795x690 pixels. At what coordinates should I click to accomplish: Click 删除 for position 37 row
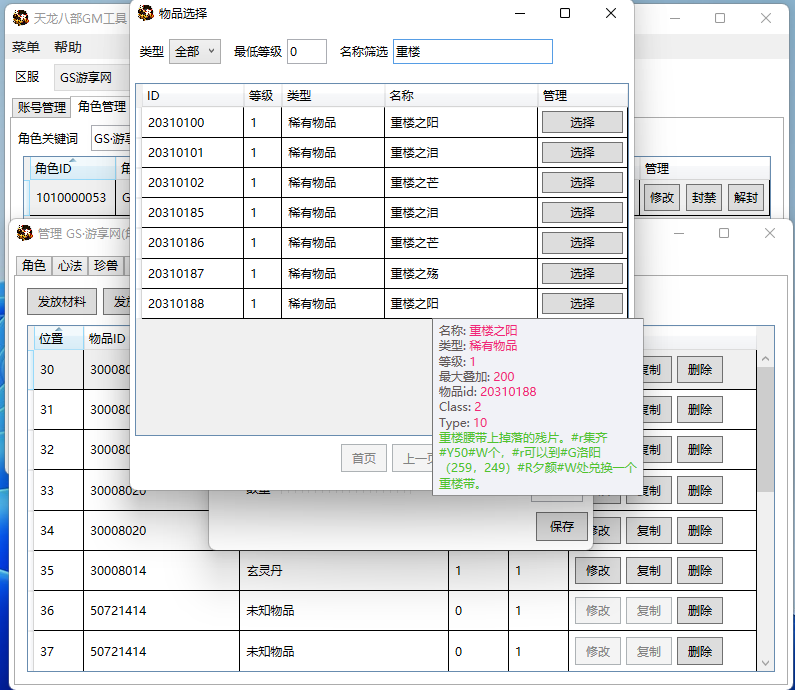(x=700, y=651)
